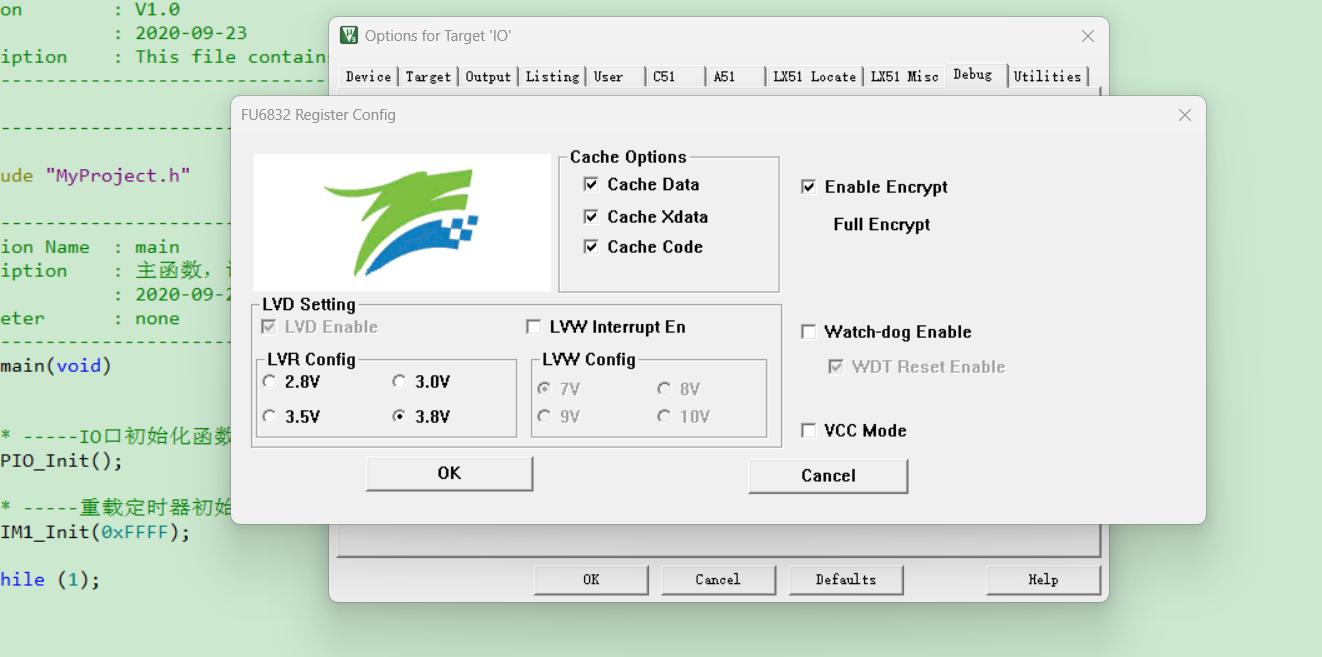Click the "Full Encrypt" label

[882, 224]
